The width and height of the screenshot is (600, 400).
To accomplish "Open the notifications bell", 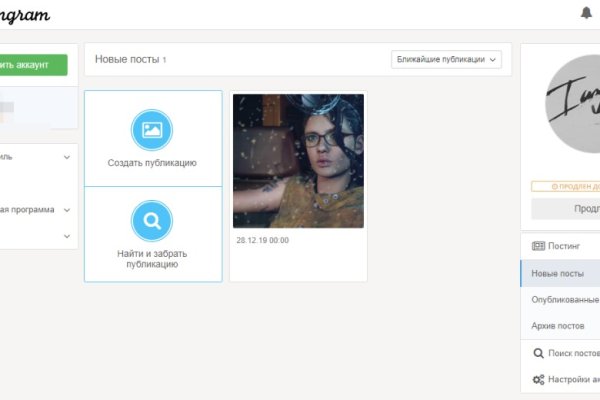I will pos(586,13).
